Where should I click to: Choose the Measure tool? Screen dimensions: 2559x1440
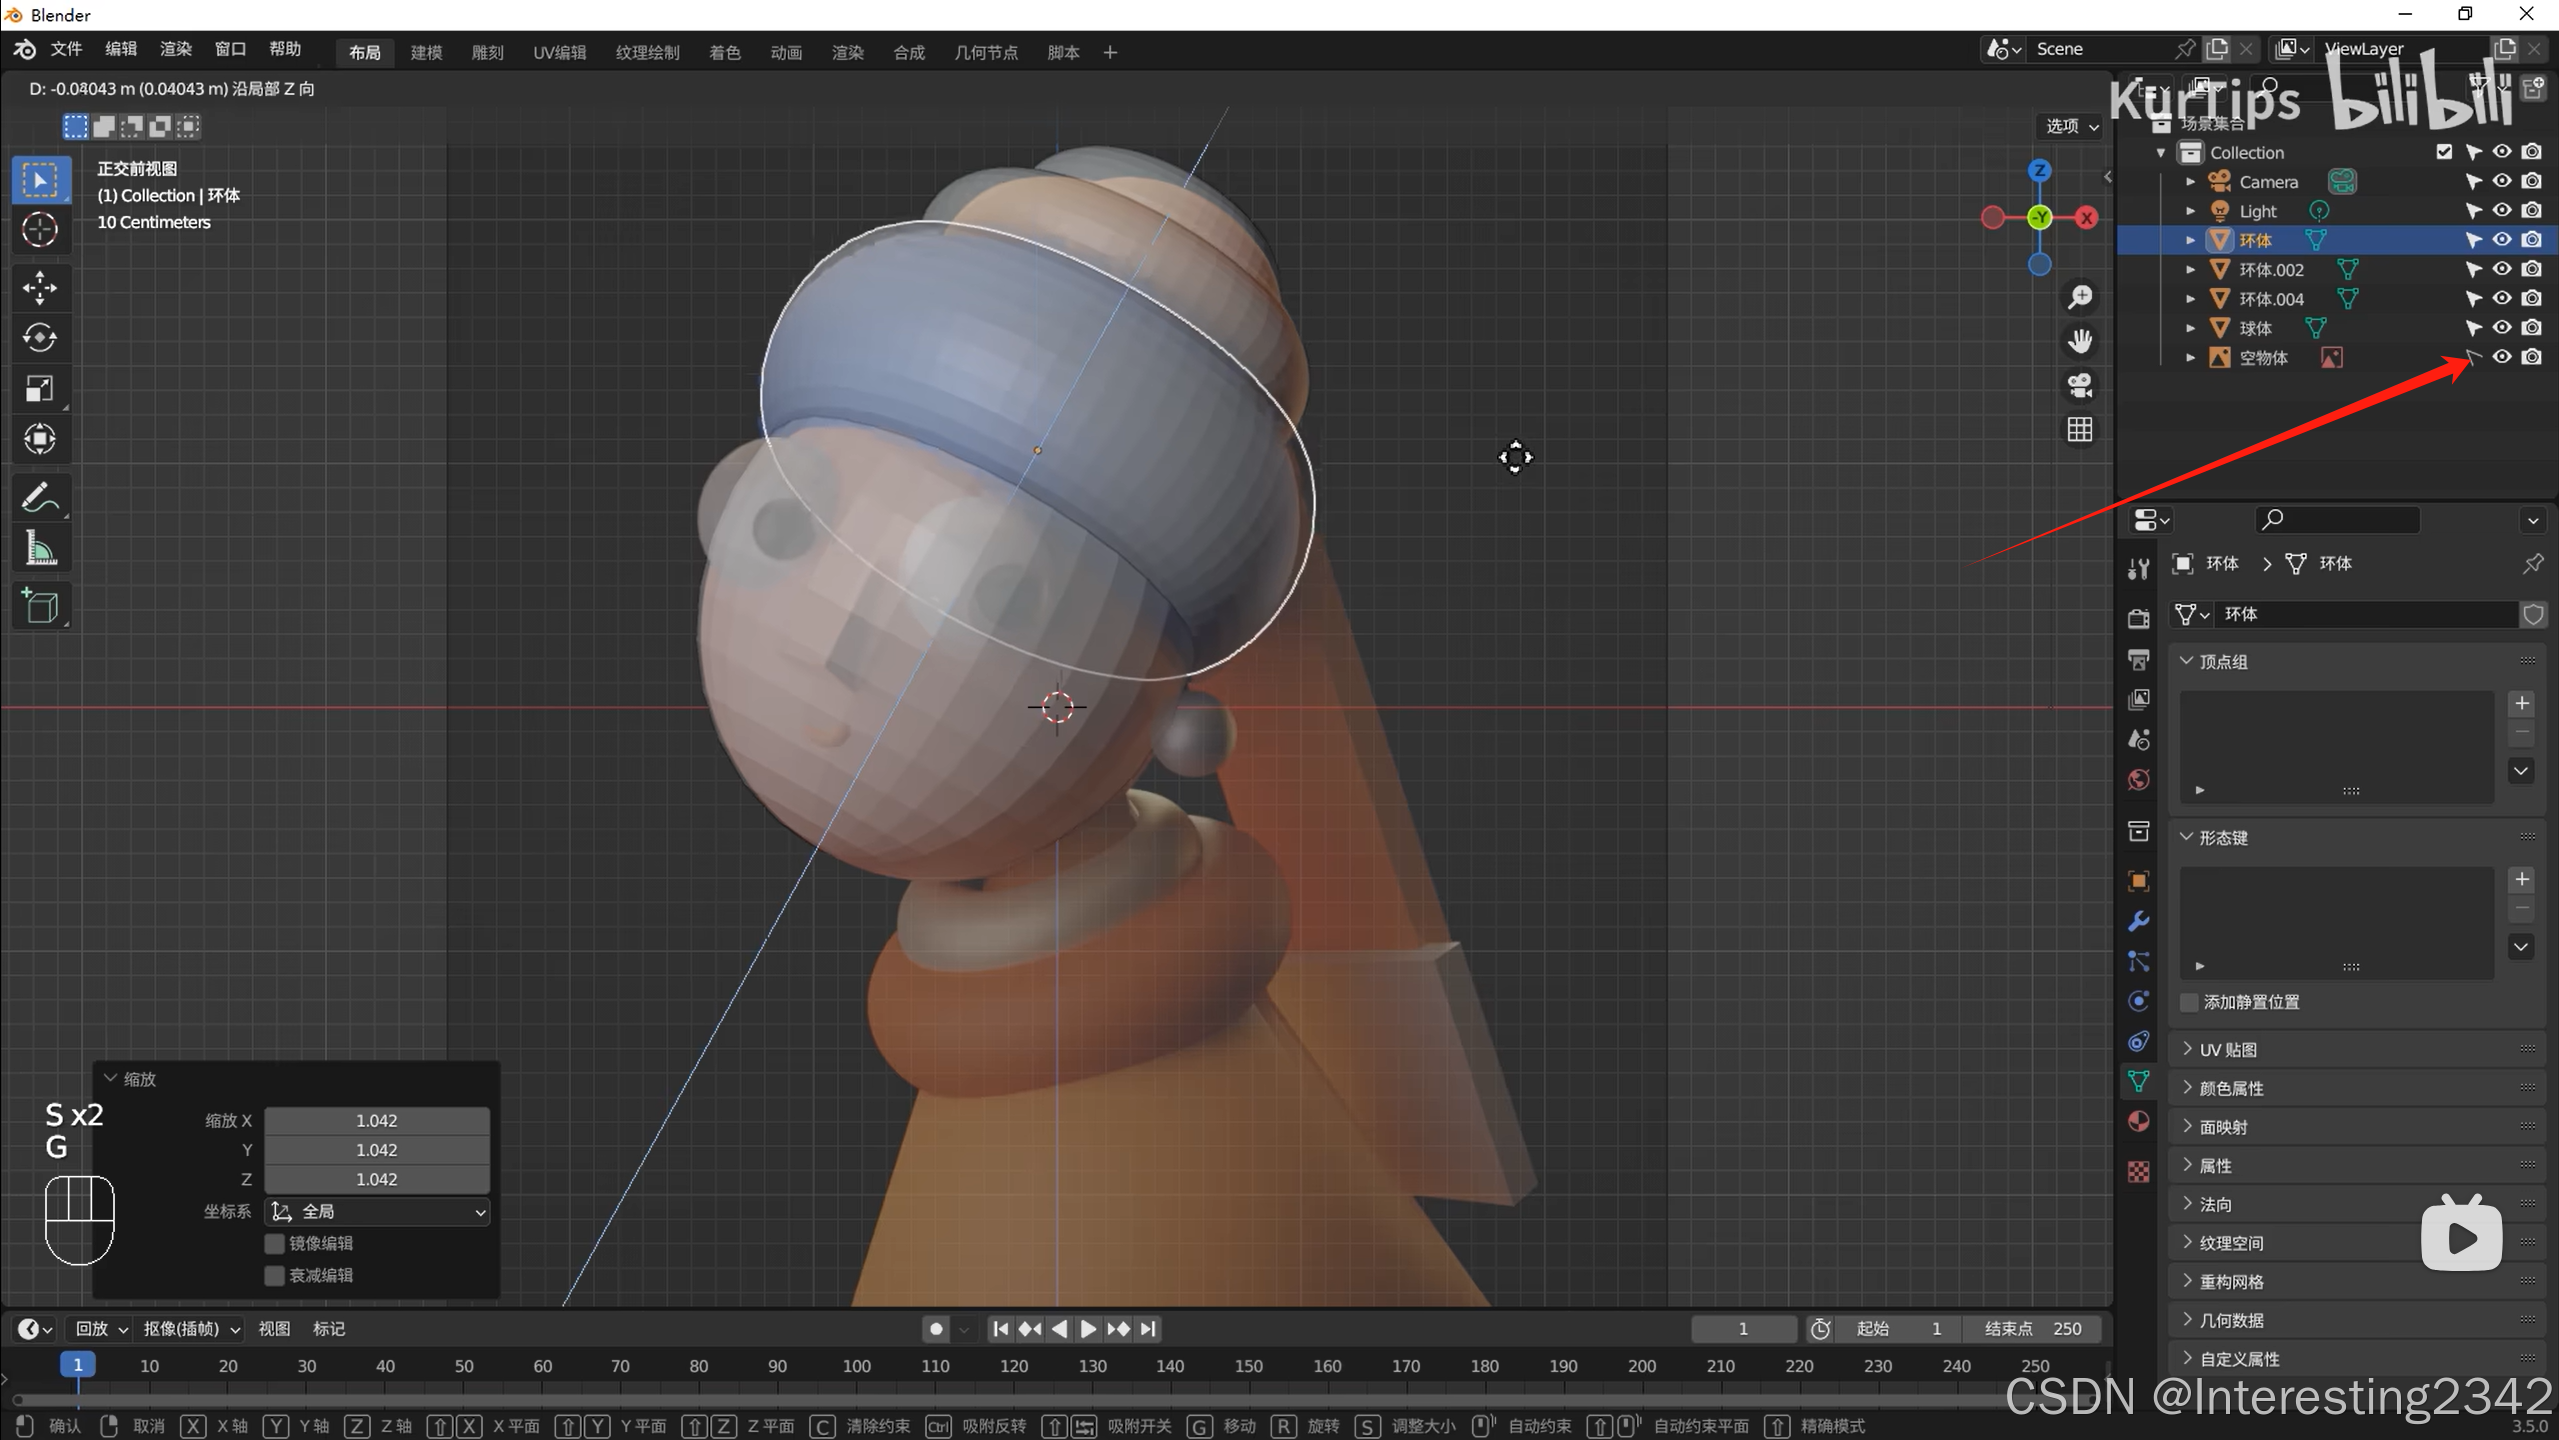pos(40,548)
